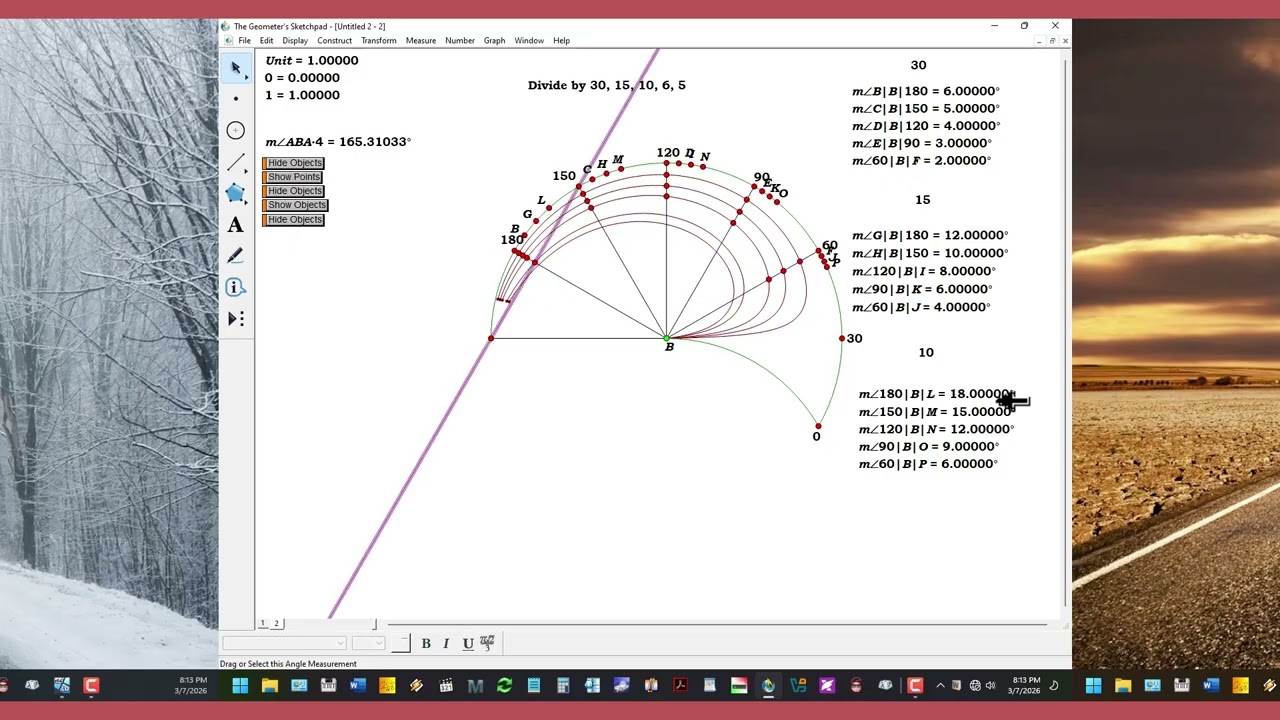Viewport: 1280px width, 720px height.
Task: Toggle italic text formatting
Action: tap(446, 643)
